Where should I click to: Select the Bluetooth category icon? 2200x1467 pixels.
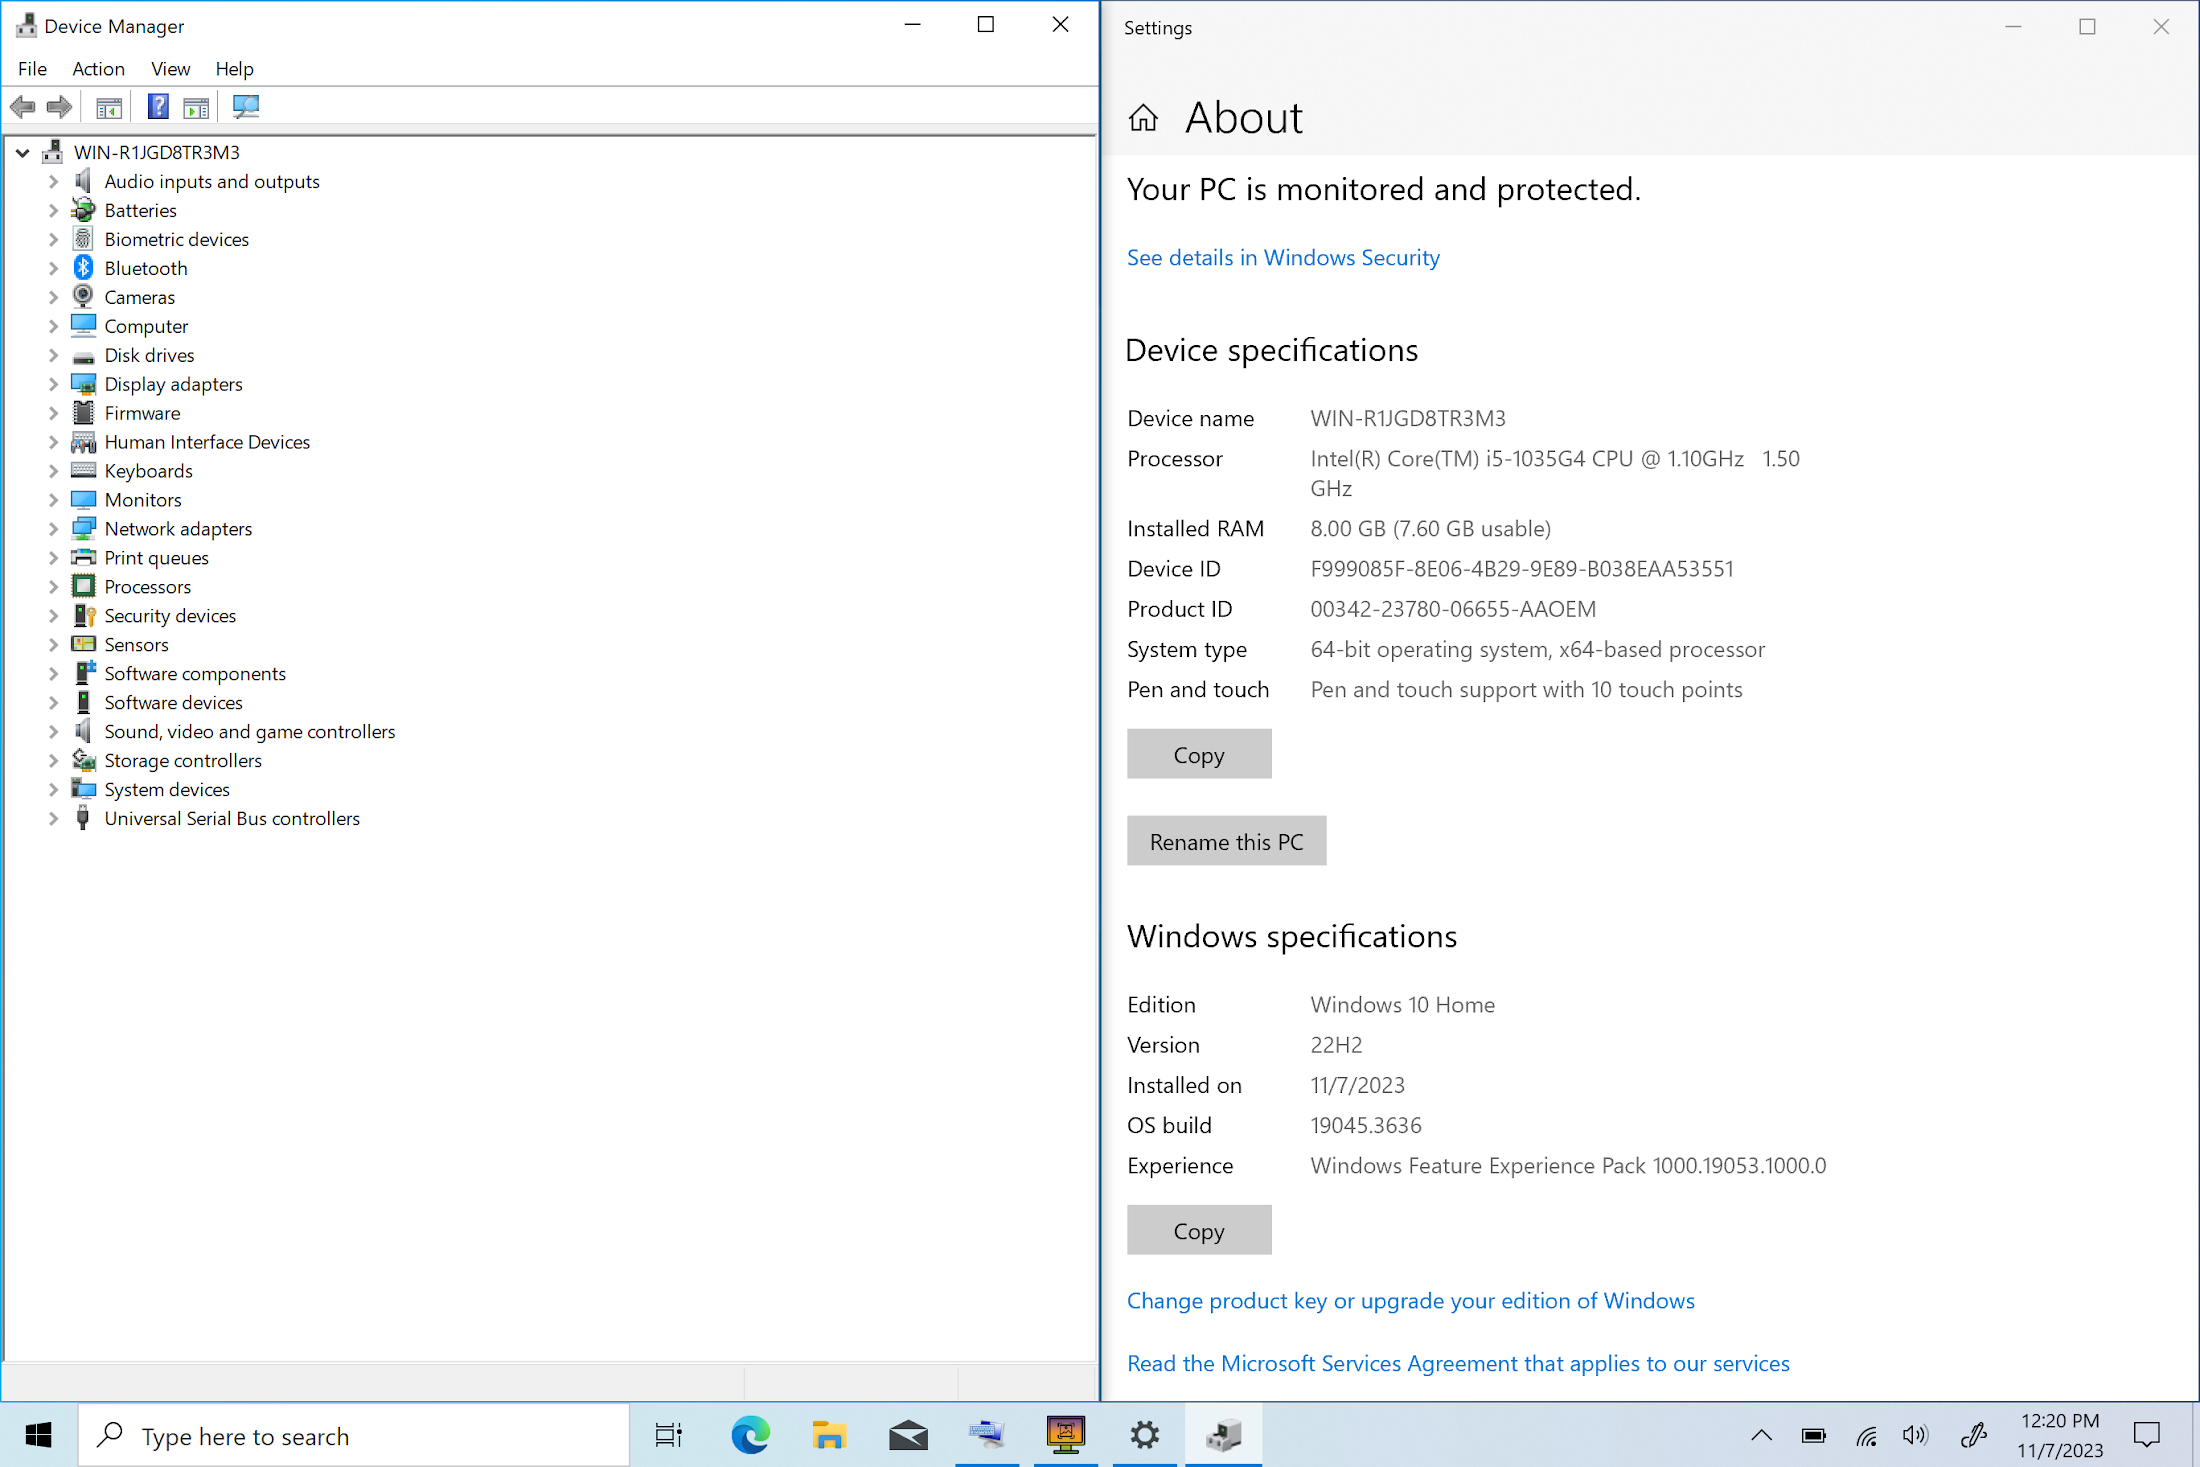[x=84, y=268]
